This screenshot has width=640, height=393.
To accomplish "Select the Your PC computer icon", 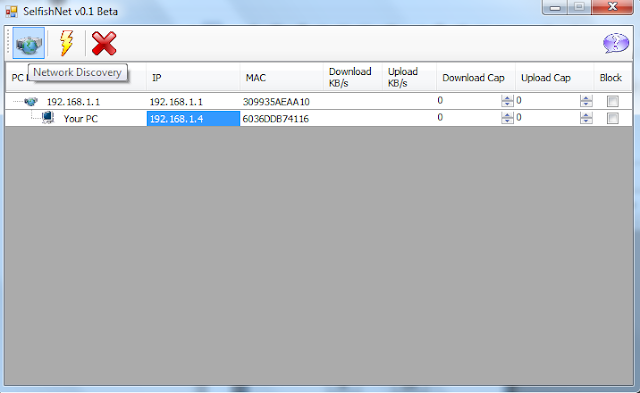I will pos(48,118).
